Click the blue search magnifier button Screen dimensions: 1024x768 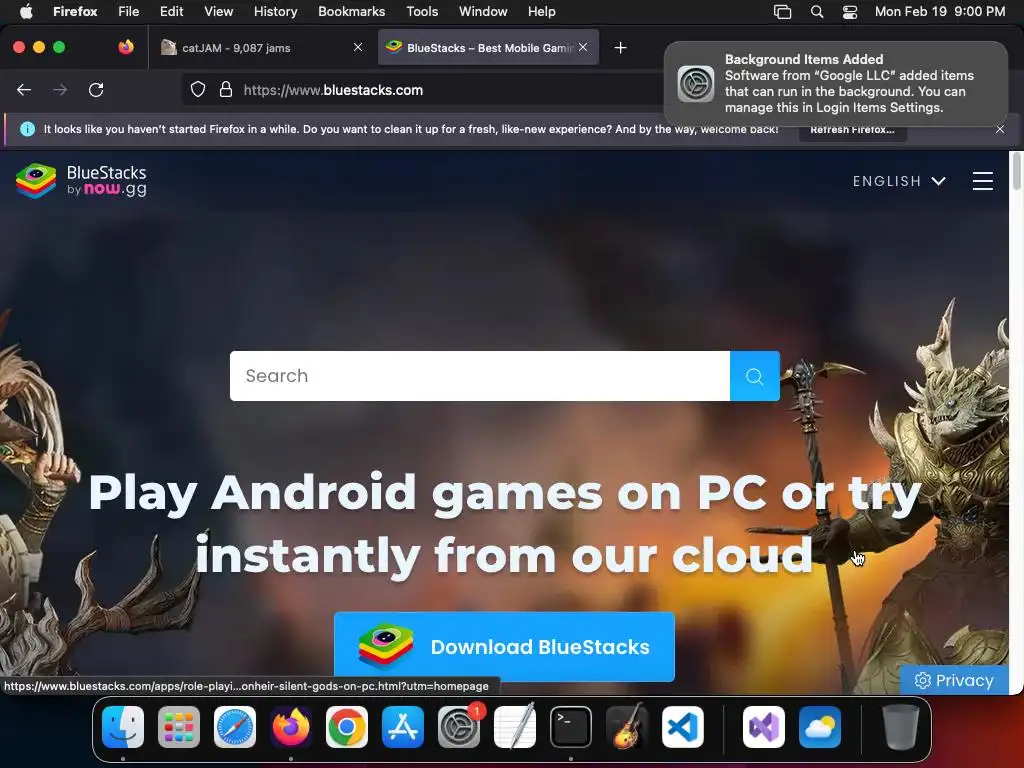[x=754, y=376]
